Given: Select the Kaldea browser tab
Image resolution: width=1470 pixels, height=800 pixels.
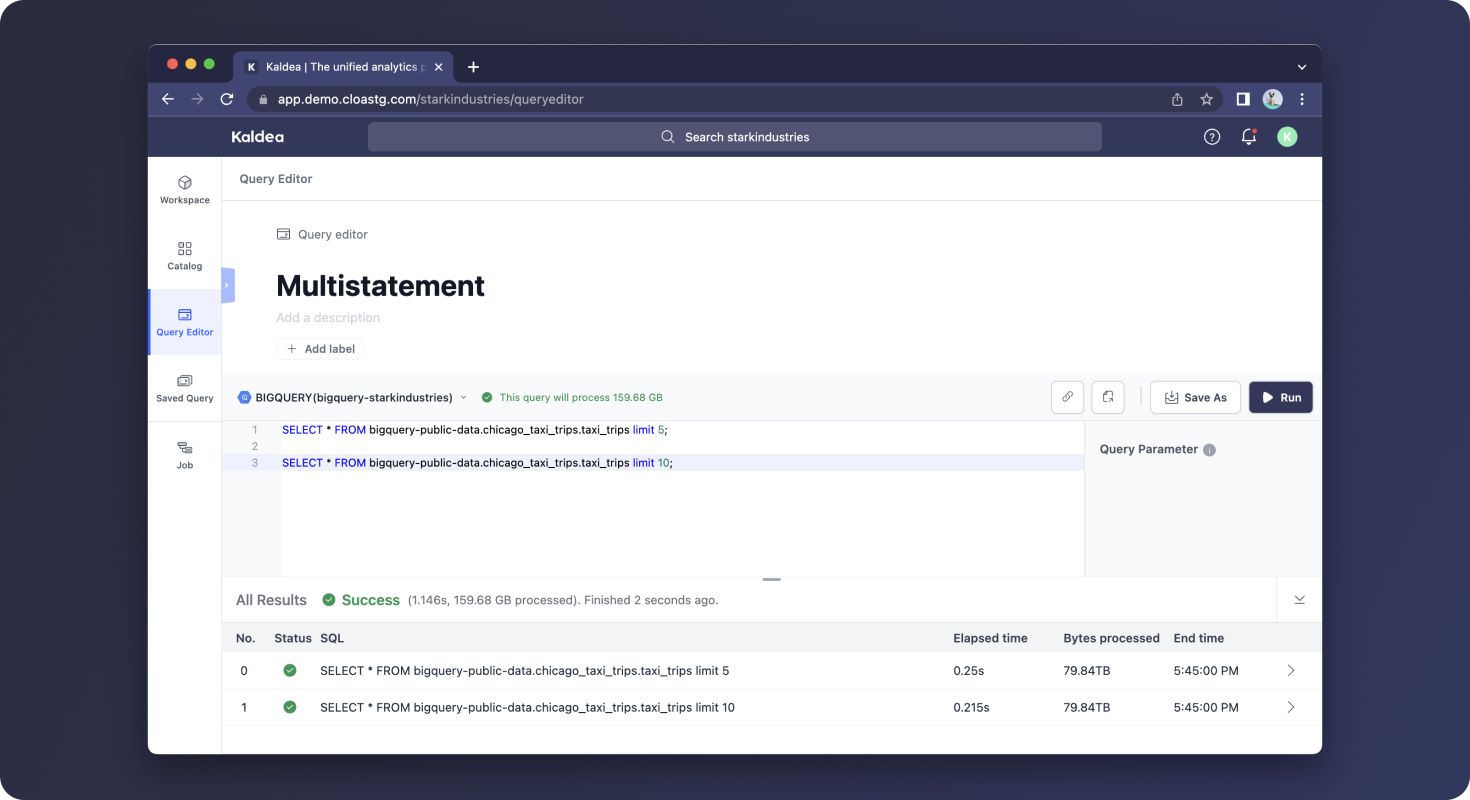Looking at the screenshot, I should 343,67.
